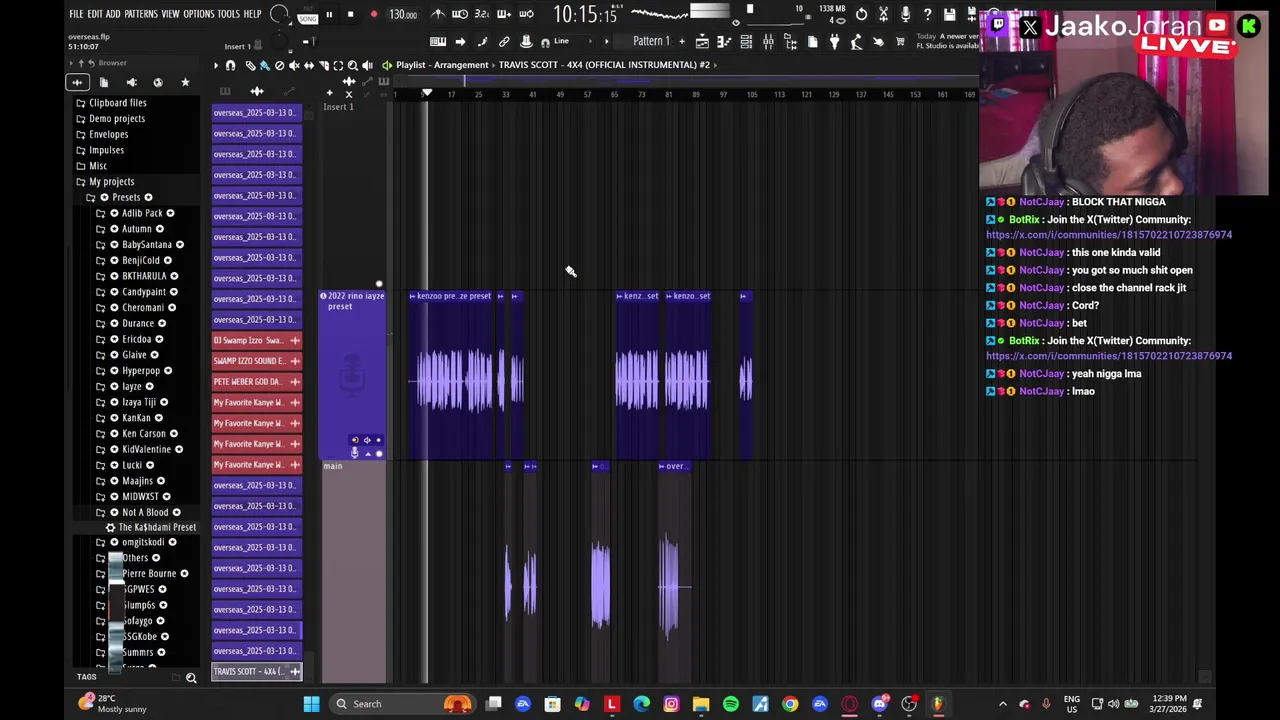The width and height of the screenshot is (1280, 720).
Task: Open the piano roll view icon
Action: 724,41
